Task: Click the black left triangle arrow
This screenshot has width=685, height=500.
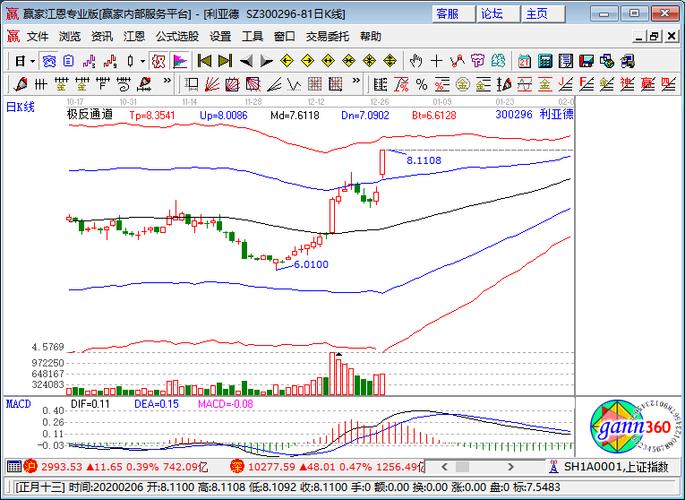Action: tap(246, 61)
